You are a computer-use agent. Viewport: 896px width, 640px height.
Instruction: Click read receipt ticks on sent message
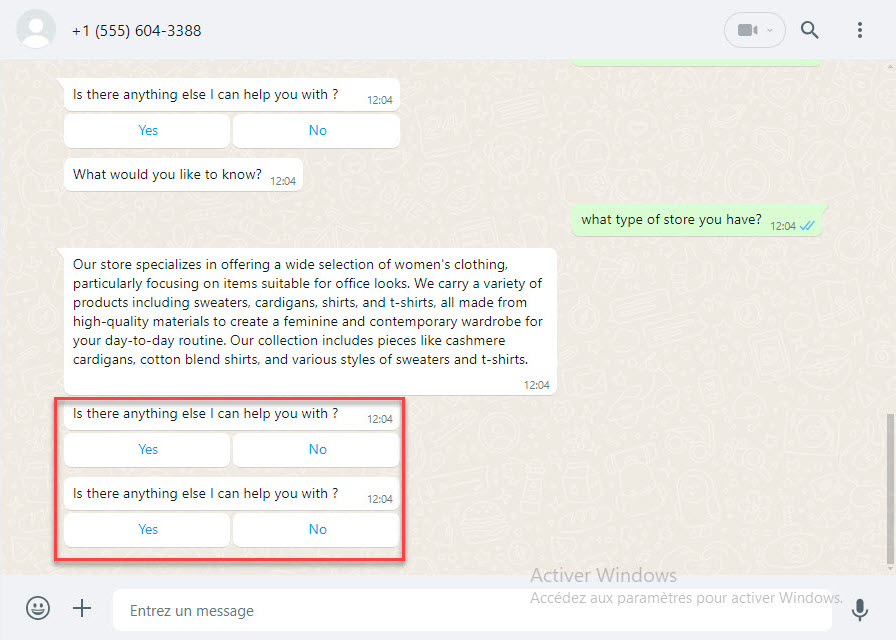[x=807, y=226]
